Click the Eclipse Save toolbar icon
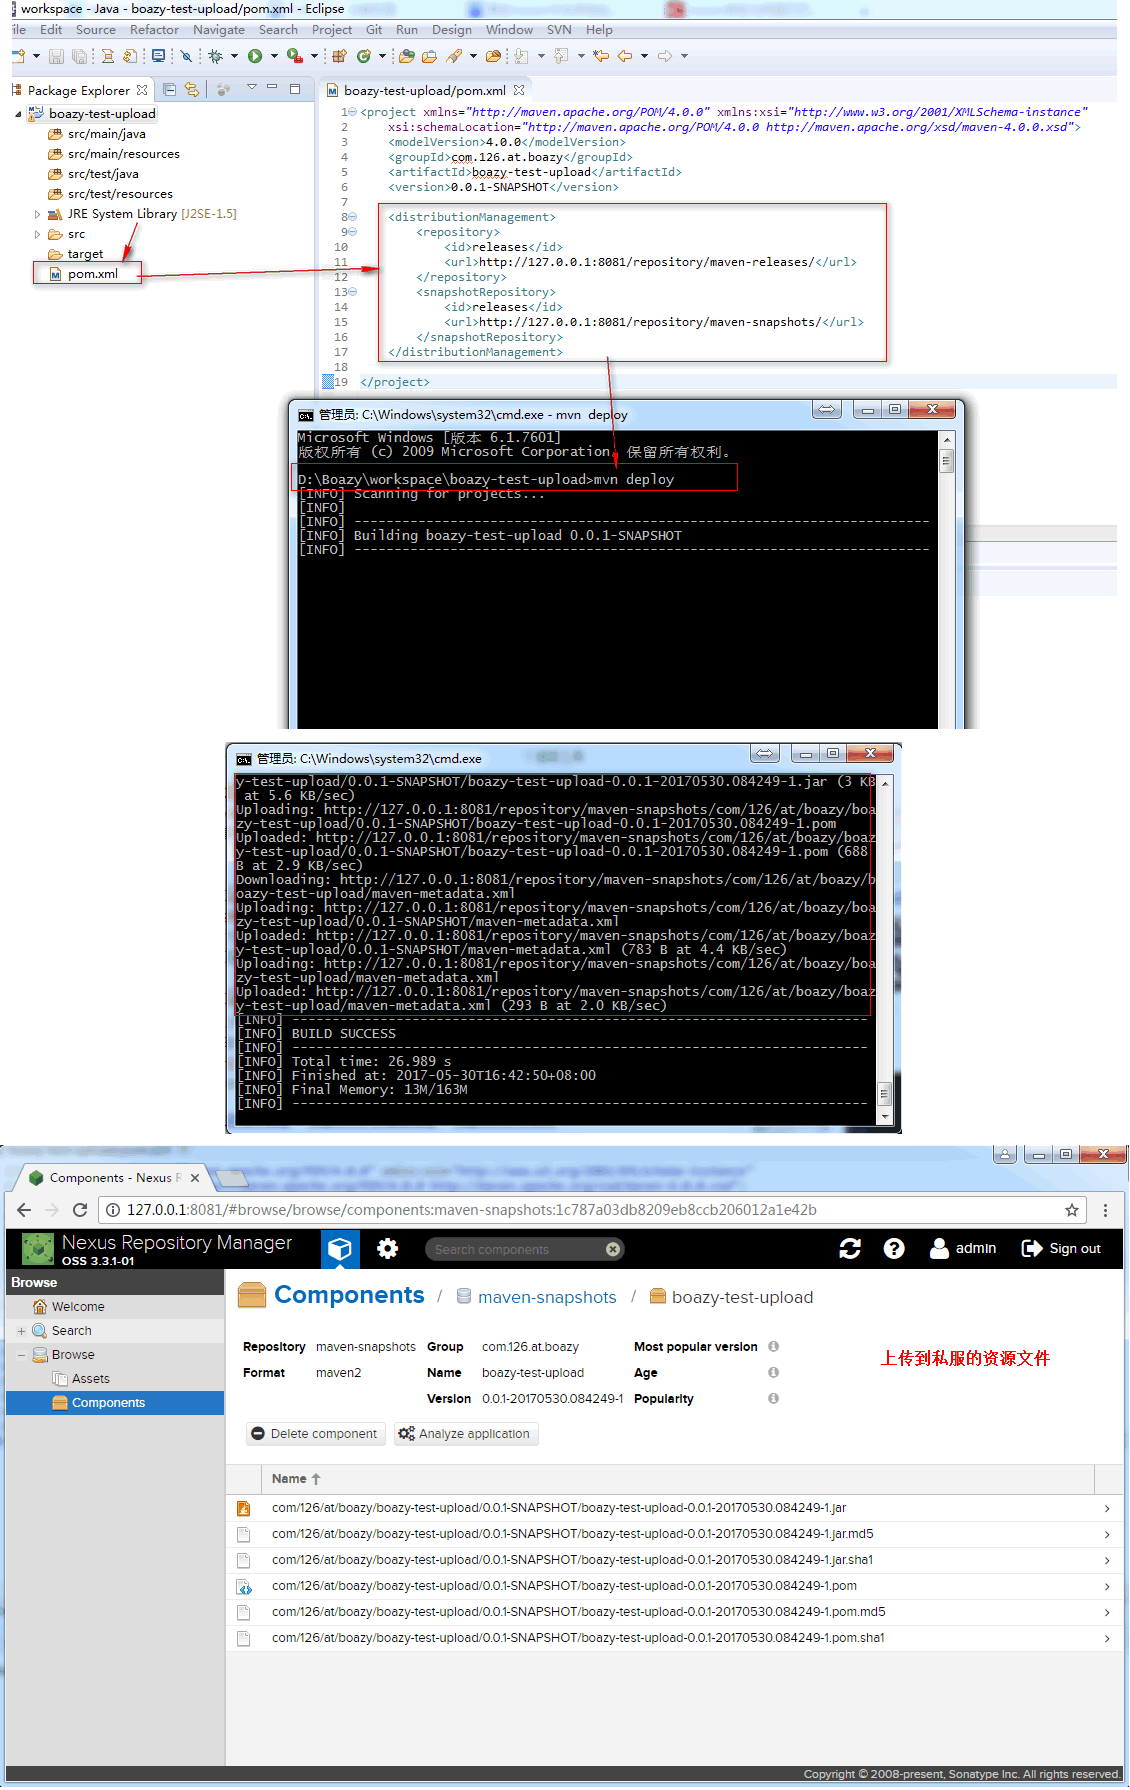 (x=57, y=56)
